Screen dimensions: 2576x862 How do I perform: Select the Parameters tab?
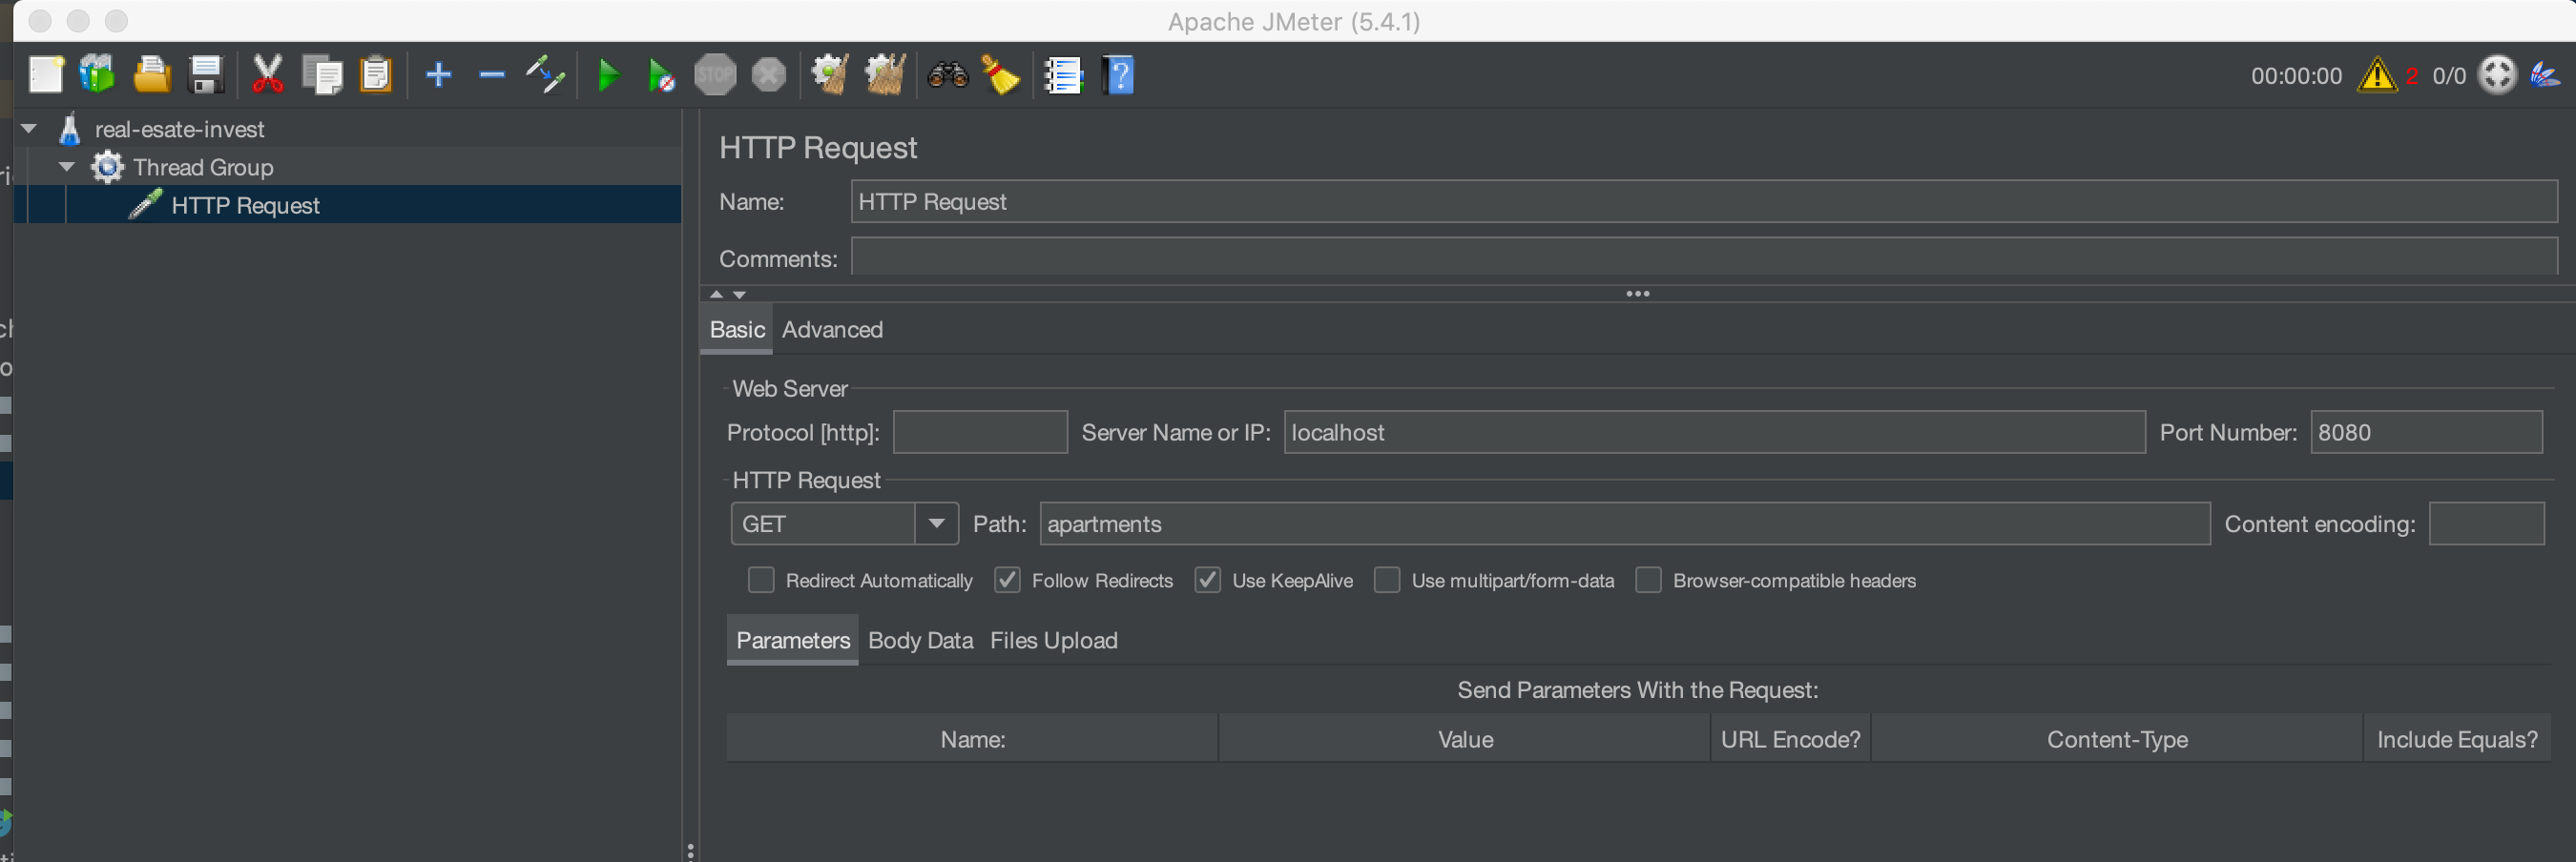click(x=793, y=641)
